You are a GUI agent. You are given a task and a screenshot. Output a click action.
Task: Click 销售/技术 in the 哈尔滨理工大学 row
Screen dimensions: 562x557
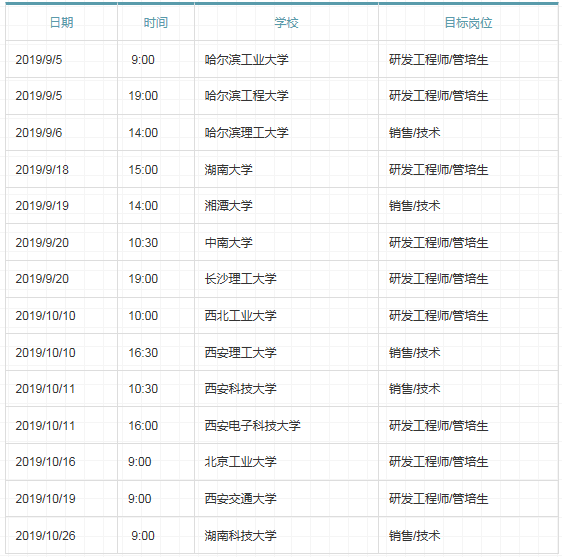(415, 133)
